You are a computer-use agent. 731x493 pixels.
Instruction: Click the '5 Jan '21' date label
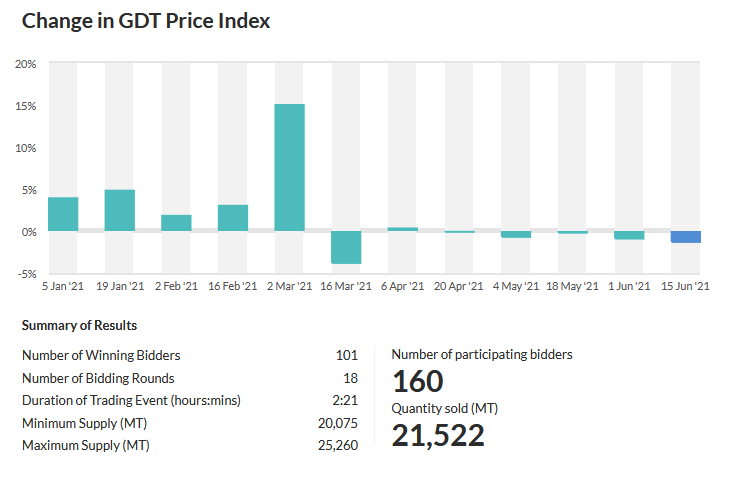[x=63, y=286]
